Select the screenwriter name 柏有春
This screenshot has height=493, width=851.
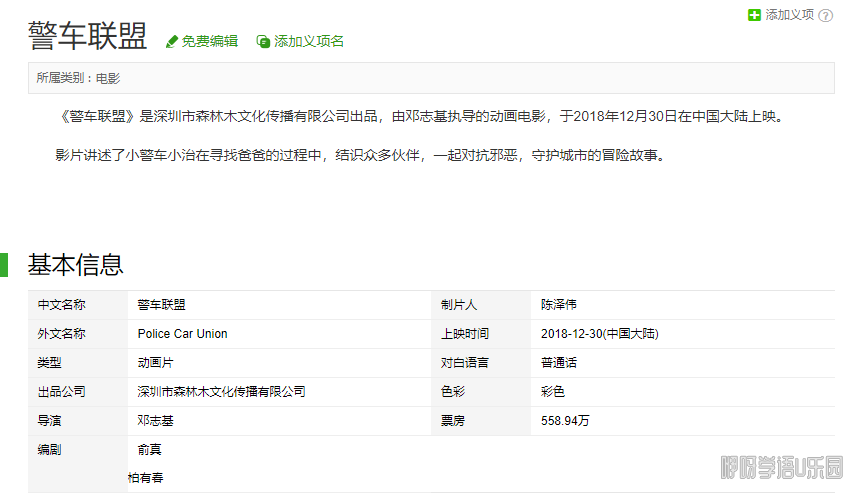(x=145, y=478)
